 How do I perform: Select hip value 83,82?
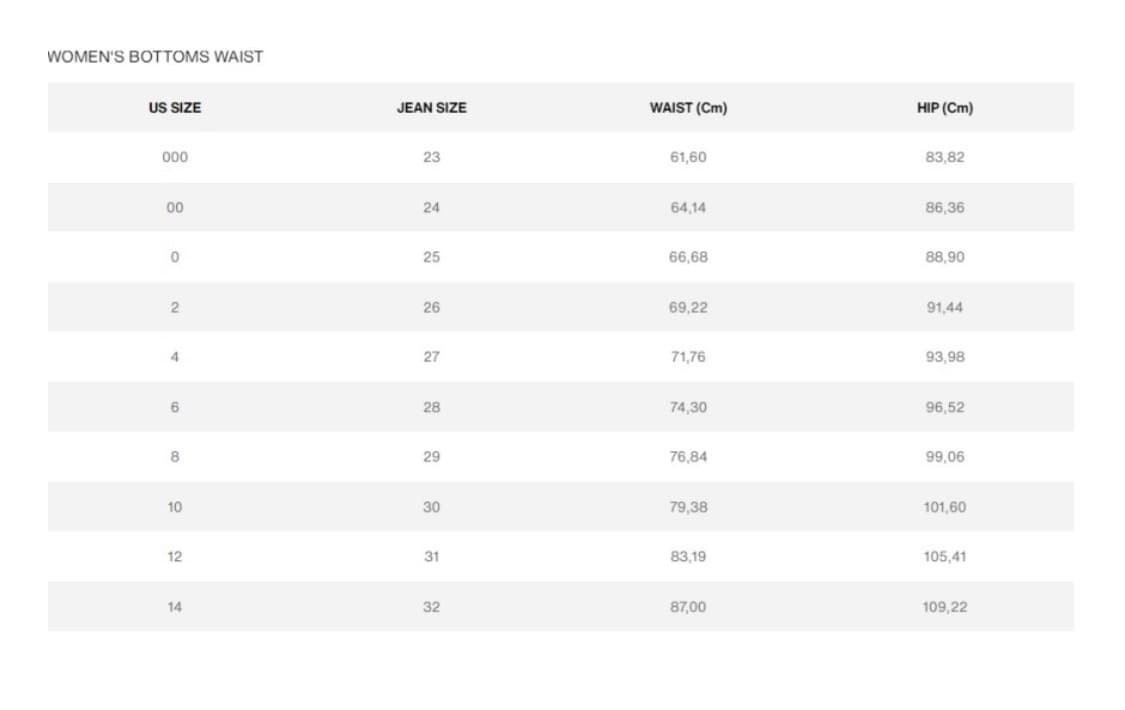tap(944, 157)
